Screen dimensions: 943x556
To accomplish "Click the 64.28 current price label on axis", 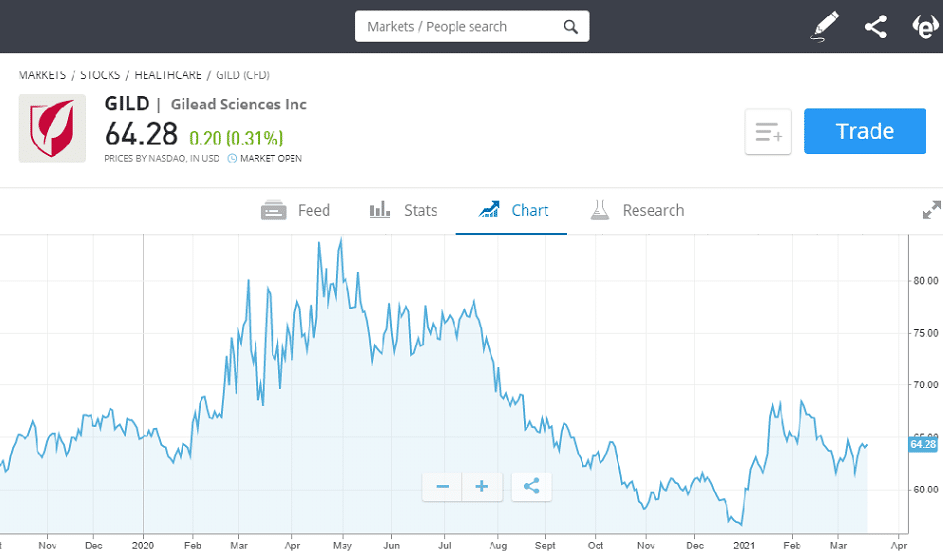I will (x=923, y=444).
